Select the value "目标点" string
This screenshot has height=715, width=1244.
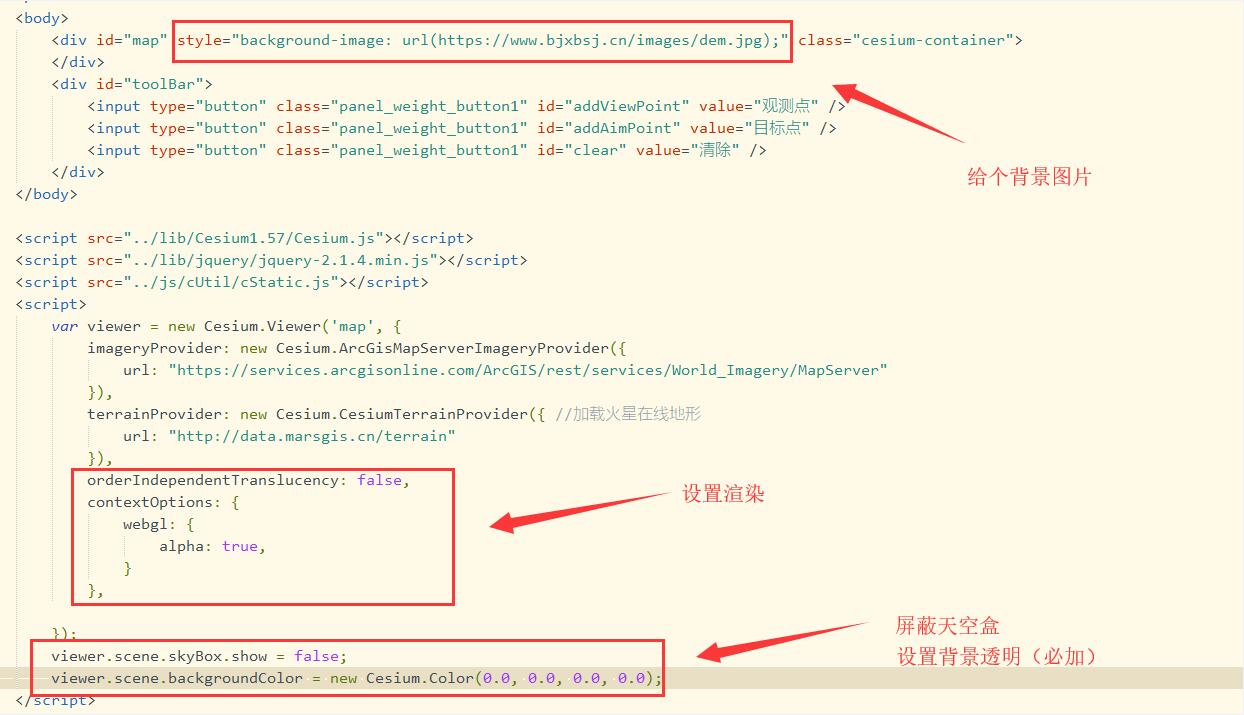point(775,128)
